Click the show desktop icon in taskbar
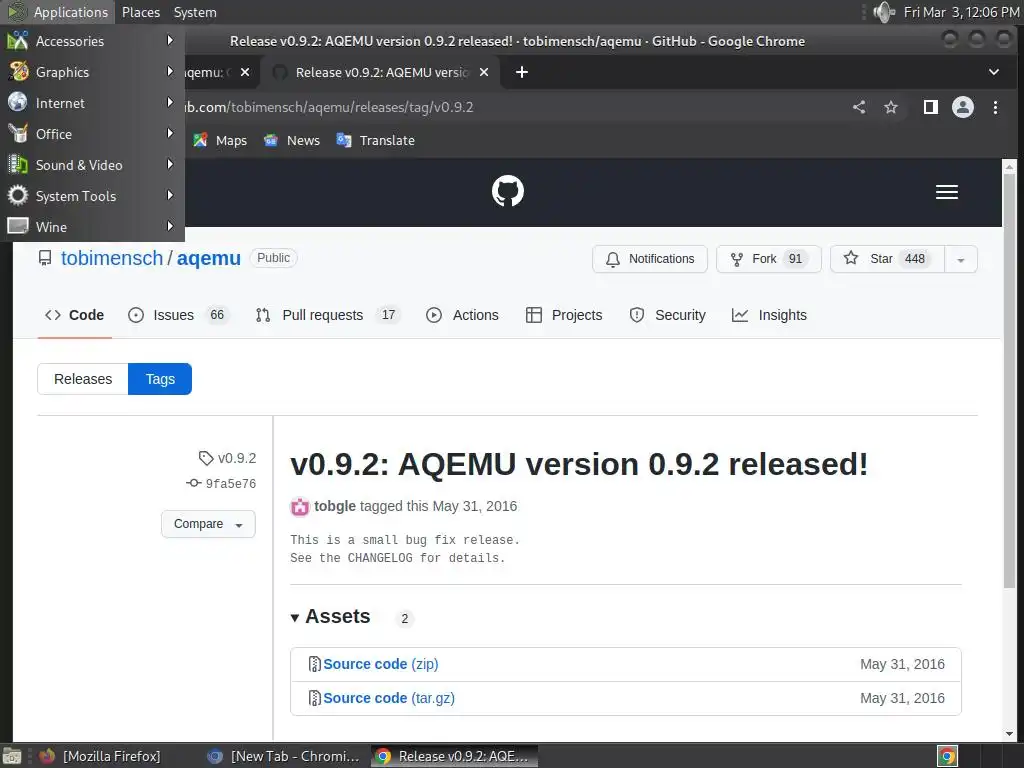 coord(12,756)
